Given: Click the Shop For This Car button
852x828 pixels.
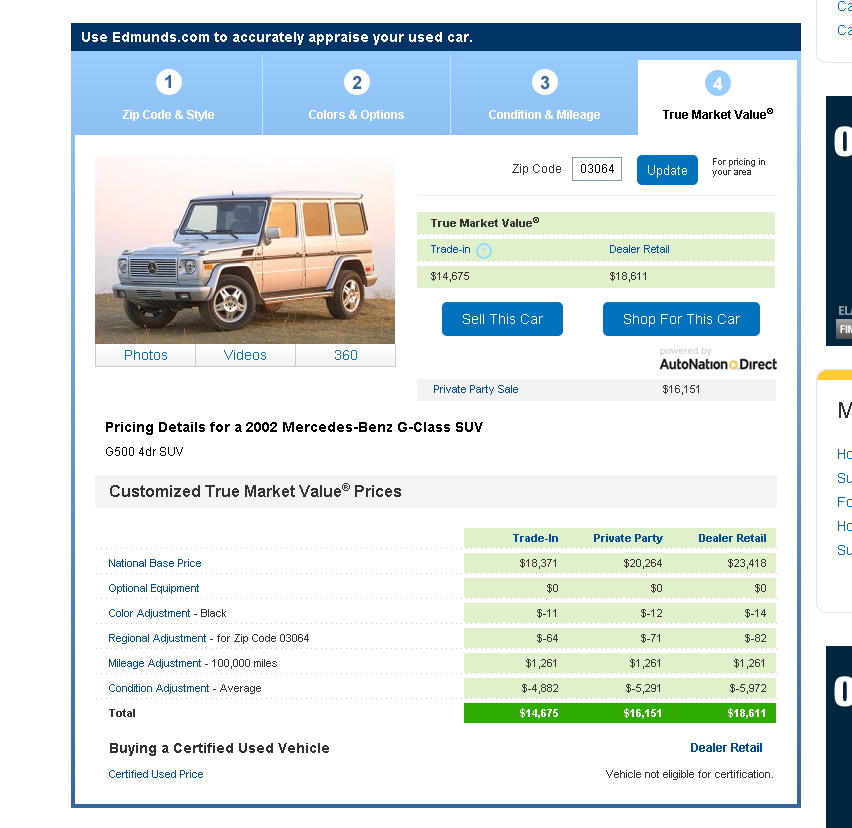Looking at the screenshot, I should point(681,319).
